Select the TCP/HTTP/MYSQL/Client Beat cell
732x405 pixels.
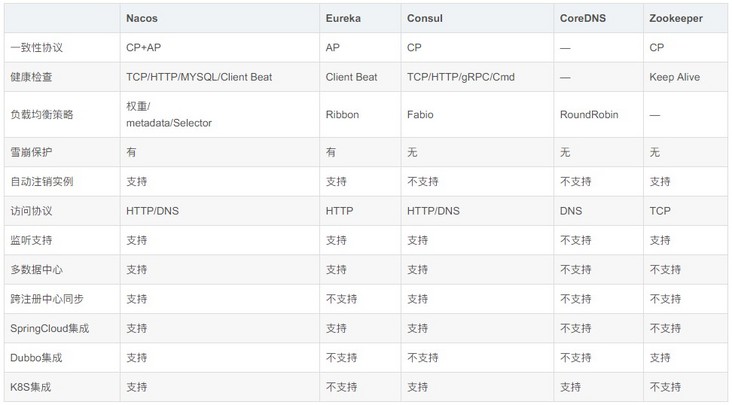[x=199, y=77]
